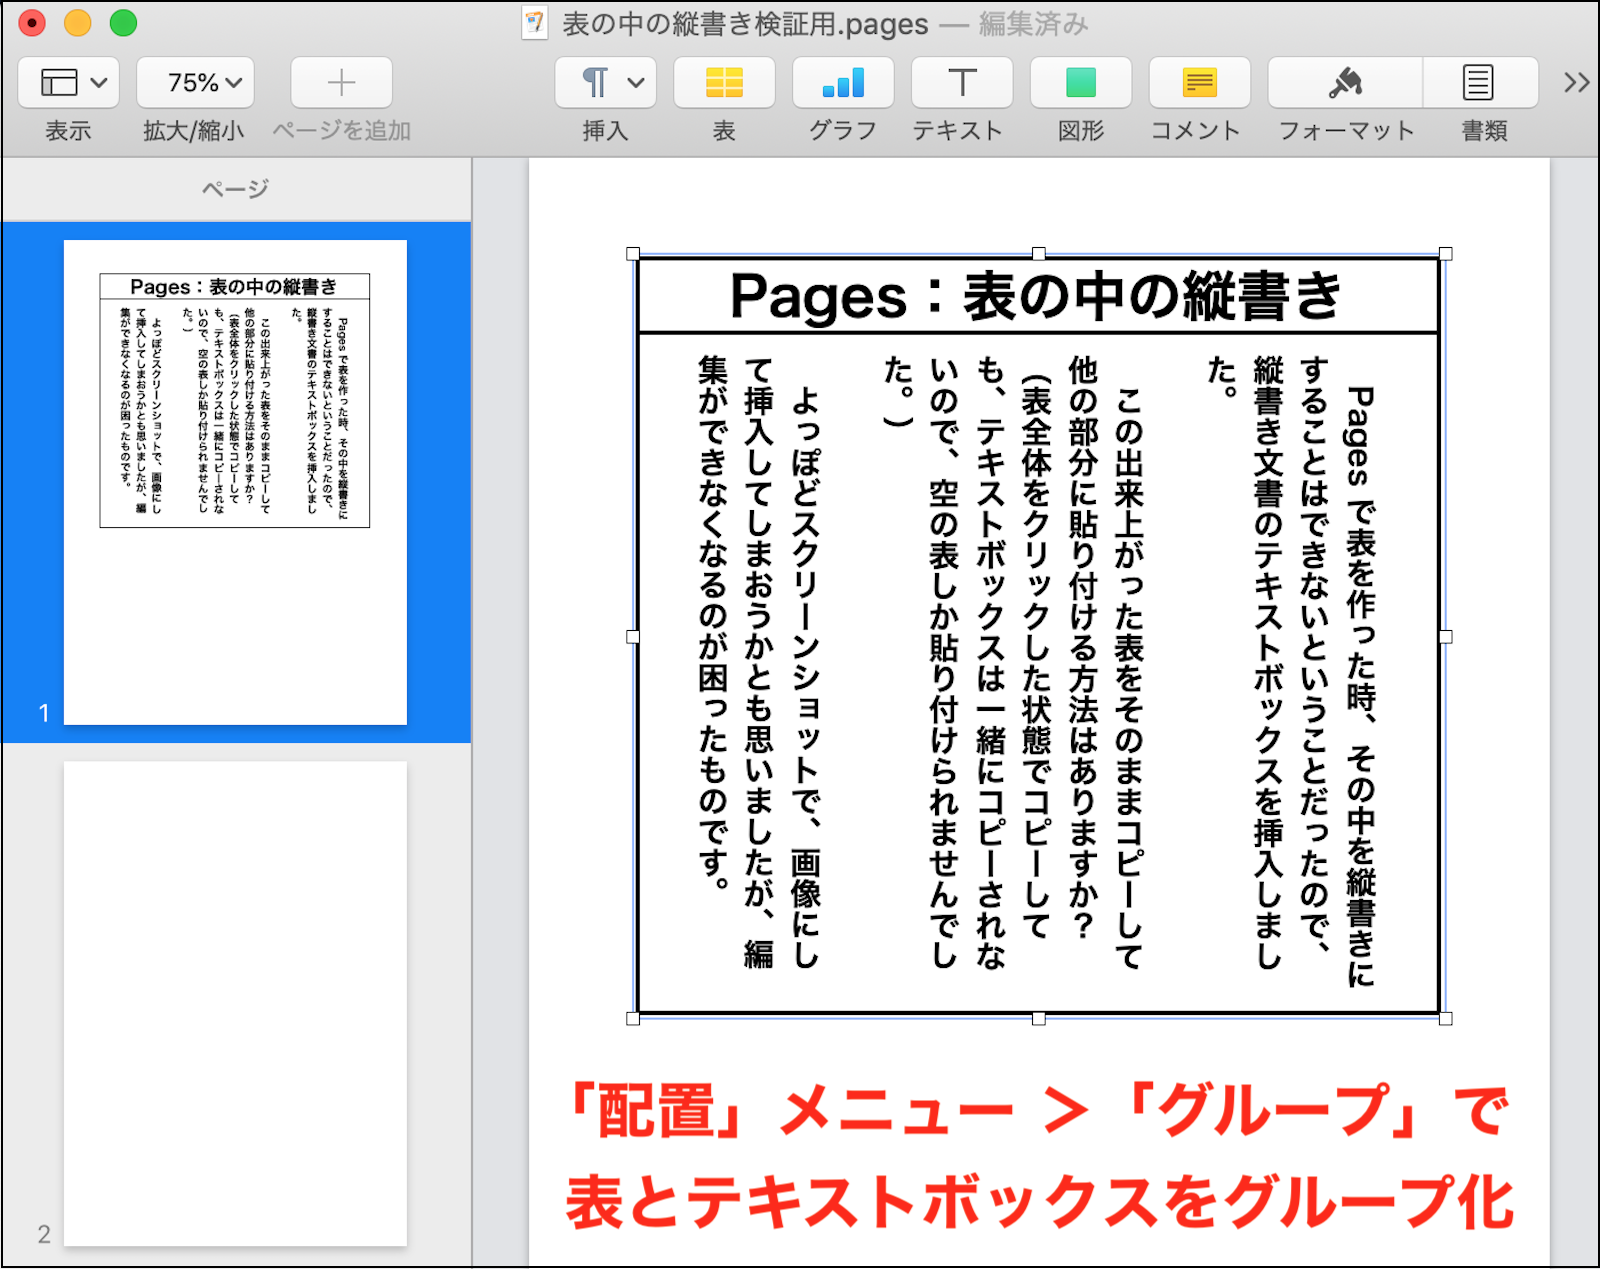This screenshot has height=1269, width=1600.
Task: Click the bottom-right selection handle of group
Action: click(1445, 1018)
